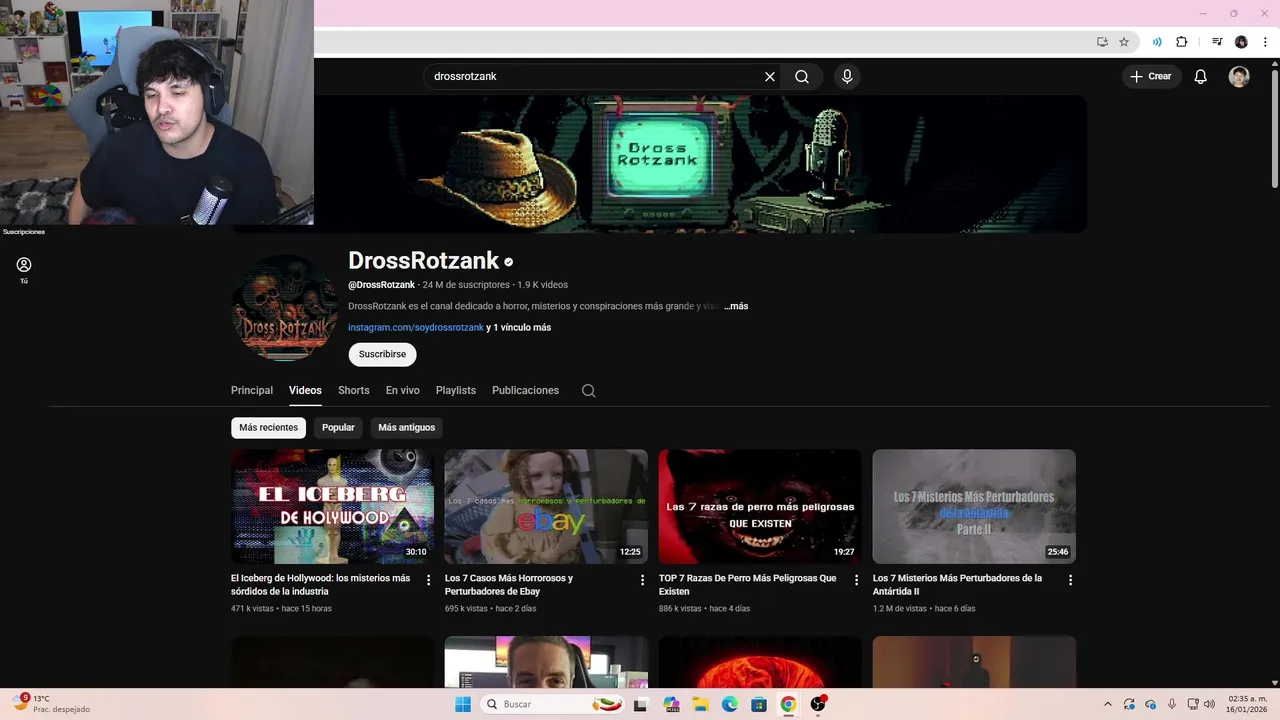The height and width of the screenshot is (720, 1280).
Task: Switch to the Principal tab
Action: pos(252,390)
